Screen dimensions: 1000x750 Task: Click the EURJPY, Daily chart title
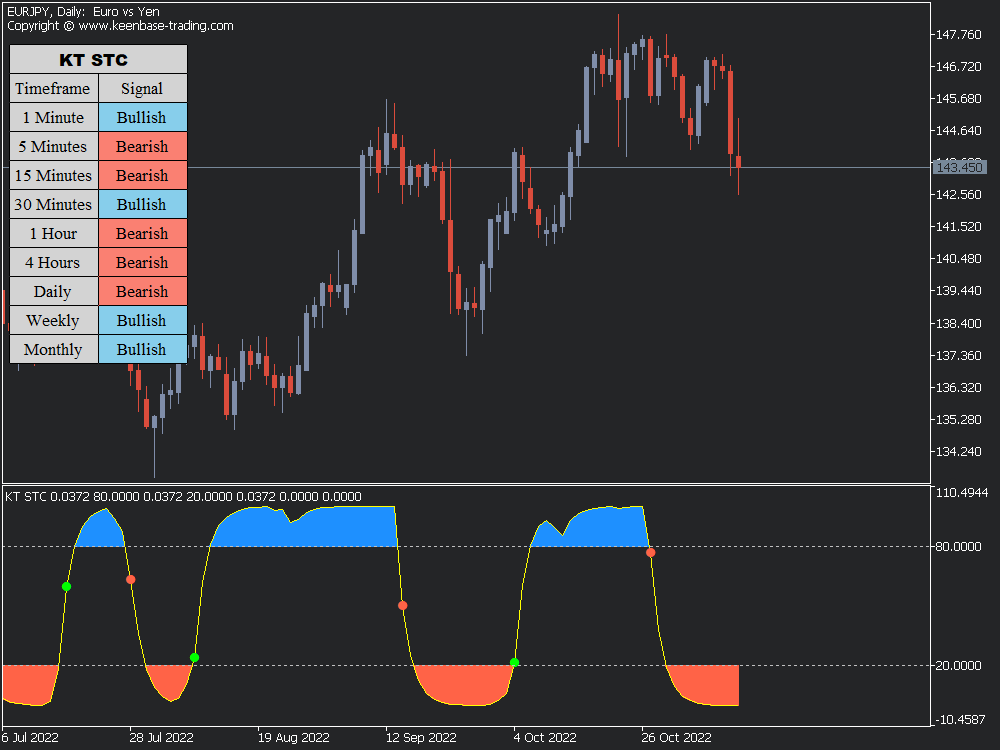point(83,11)
